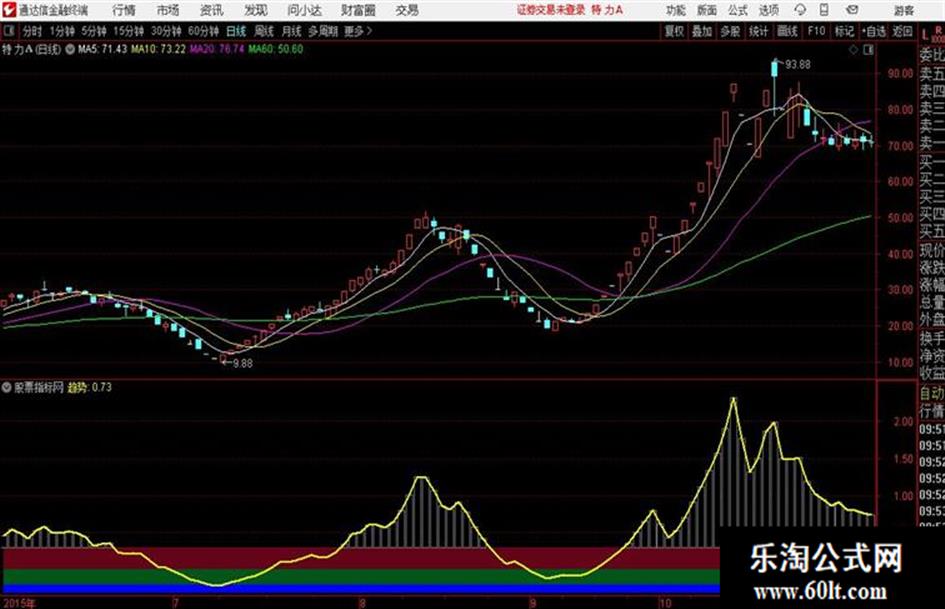This screenshot has height=609, width=945.
Task: Expand the round arrow beside 股票指标网
Action: pos(7,388)
